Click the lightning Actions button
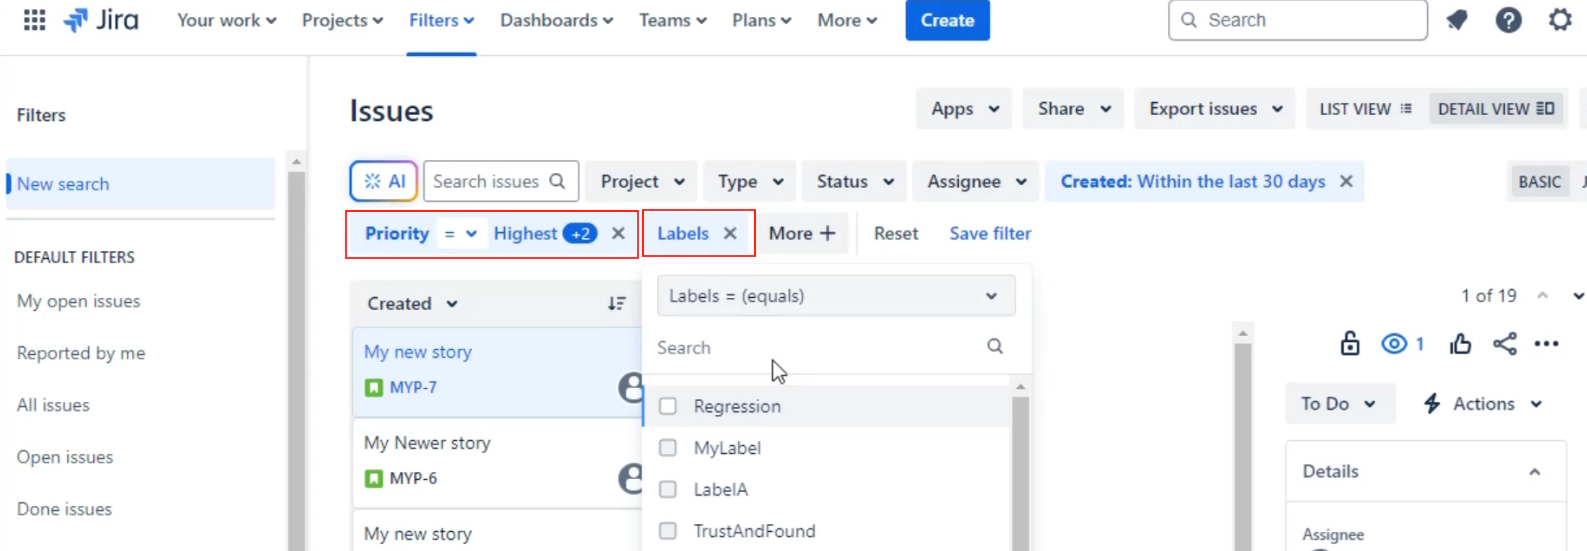The image size is (1587, 551). click(x=1482, y=403)
